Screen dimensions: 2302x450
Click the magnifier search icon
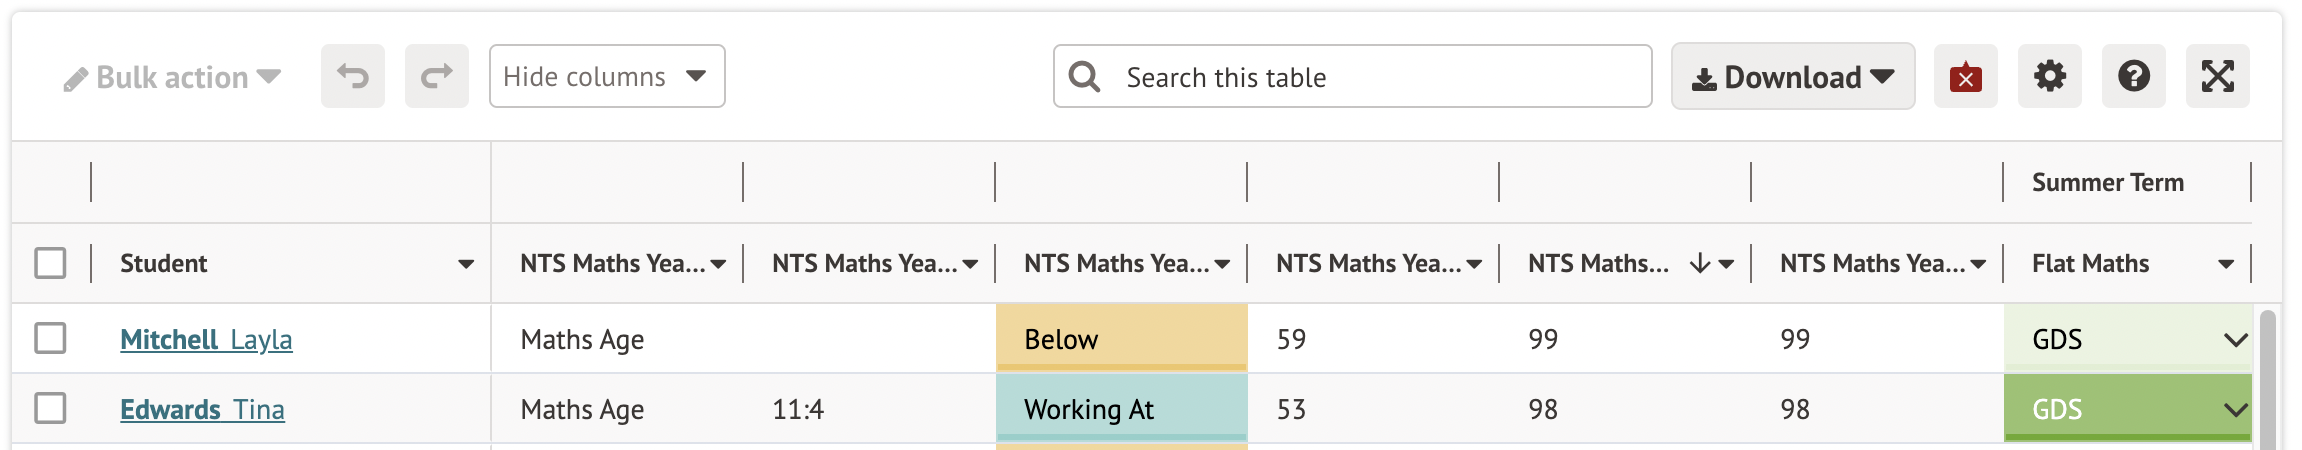point(1084,77)
